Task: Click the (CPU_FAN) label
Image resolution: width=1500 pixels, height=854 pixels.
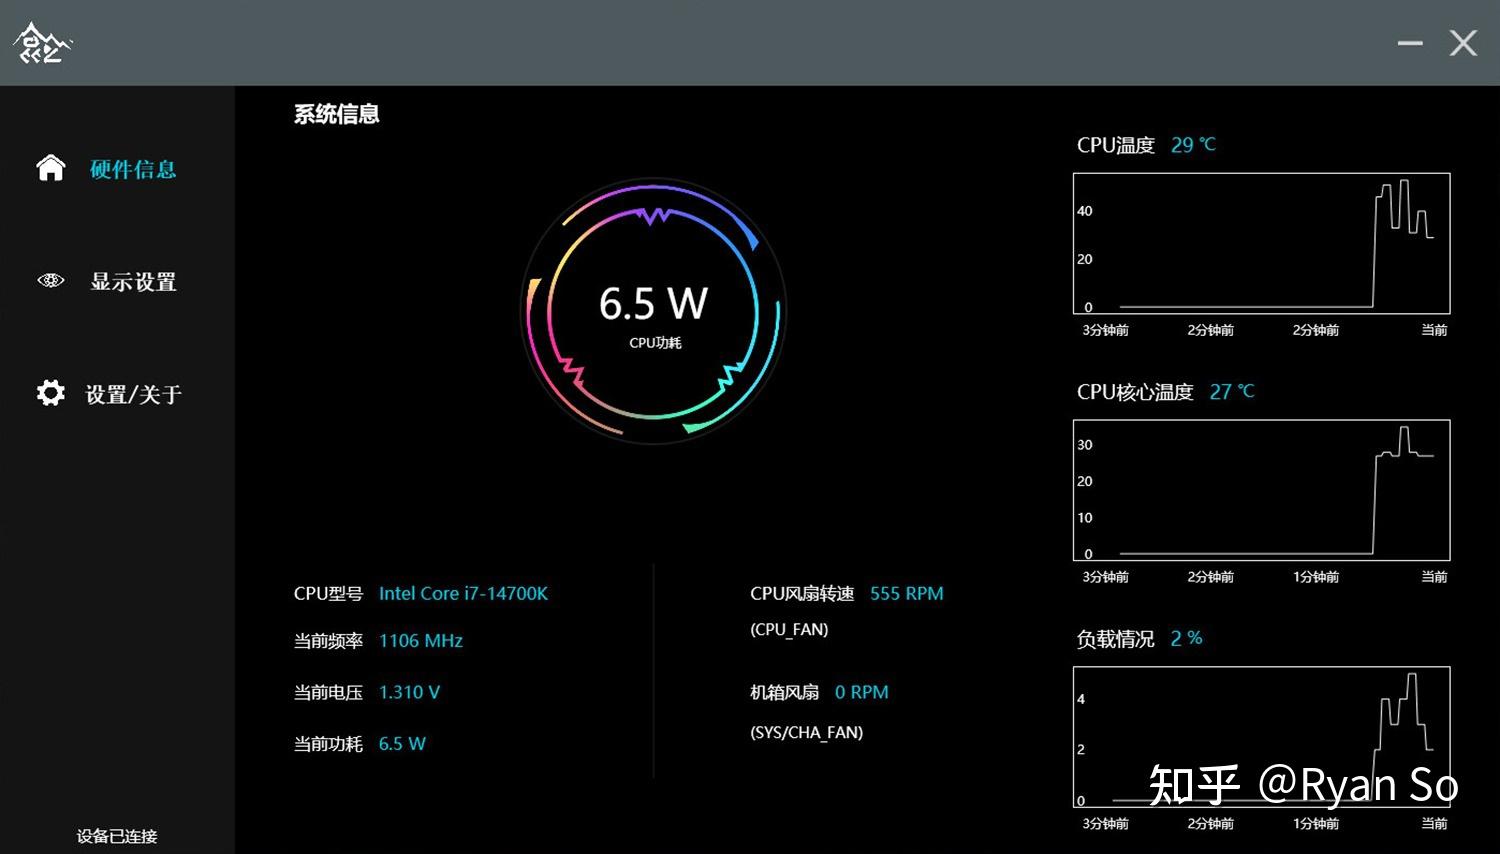Action: pos(789,630)
